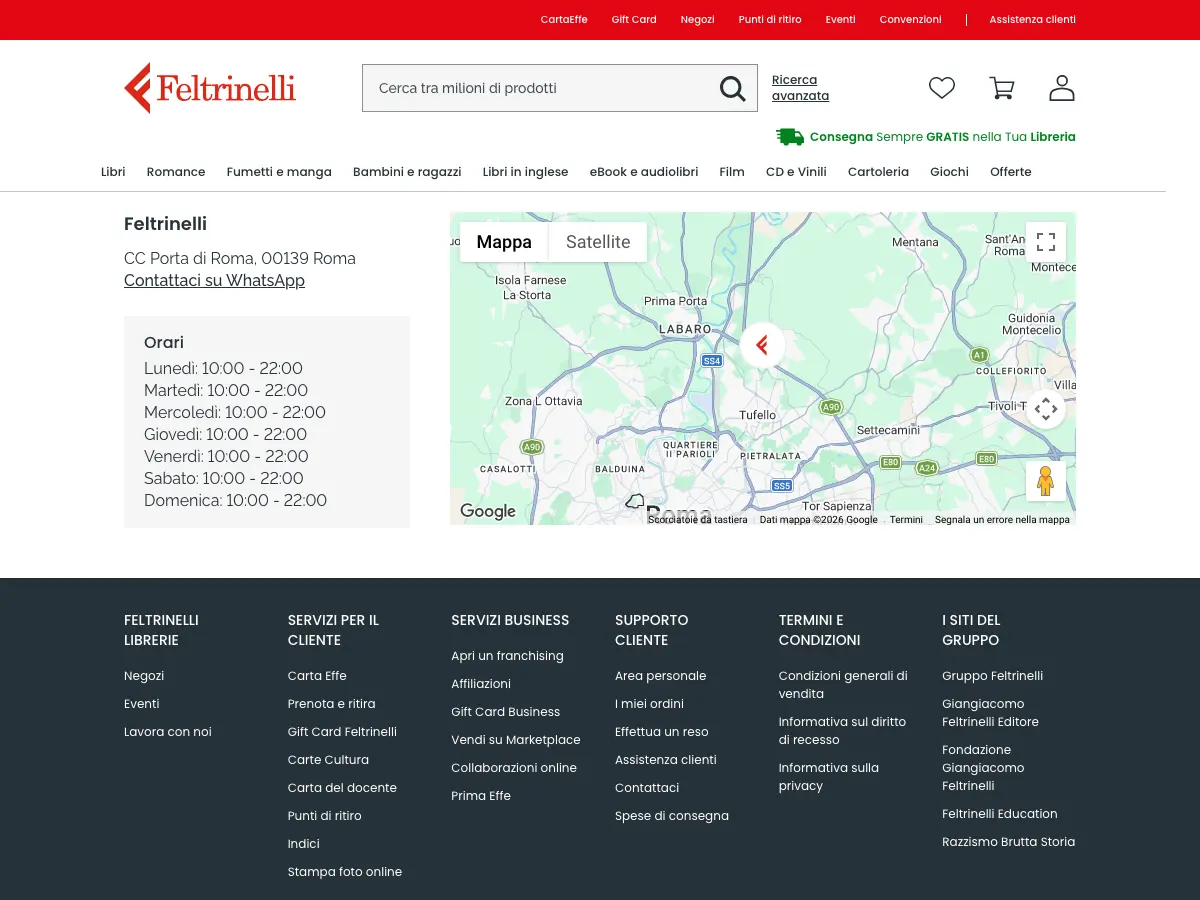The image size is (1200, 900).
Task: Open the Giochi menu
Action: click(949, 172)
